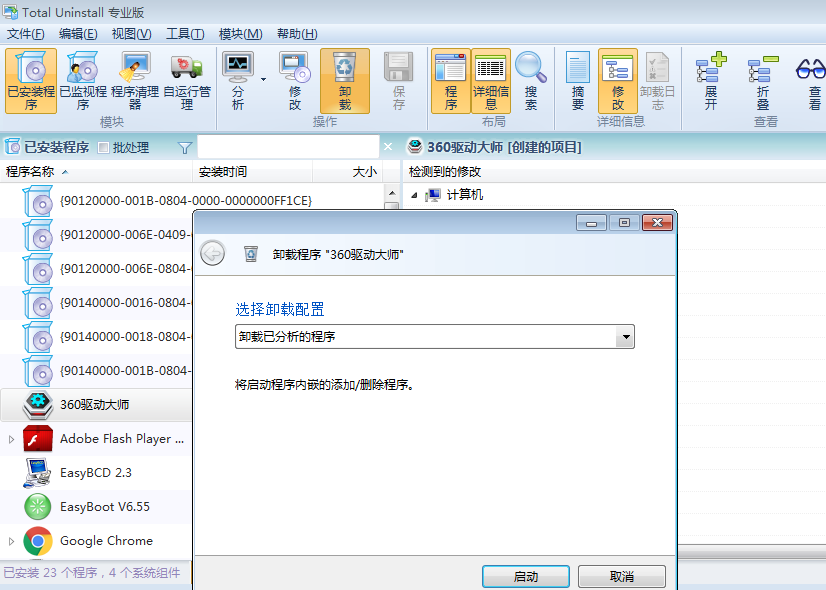This screenshot has height=590, width=826.
Task: Select EasyBCD 2.3 in program list
Action: tap(96, 473)
